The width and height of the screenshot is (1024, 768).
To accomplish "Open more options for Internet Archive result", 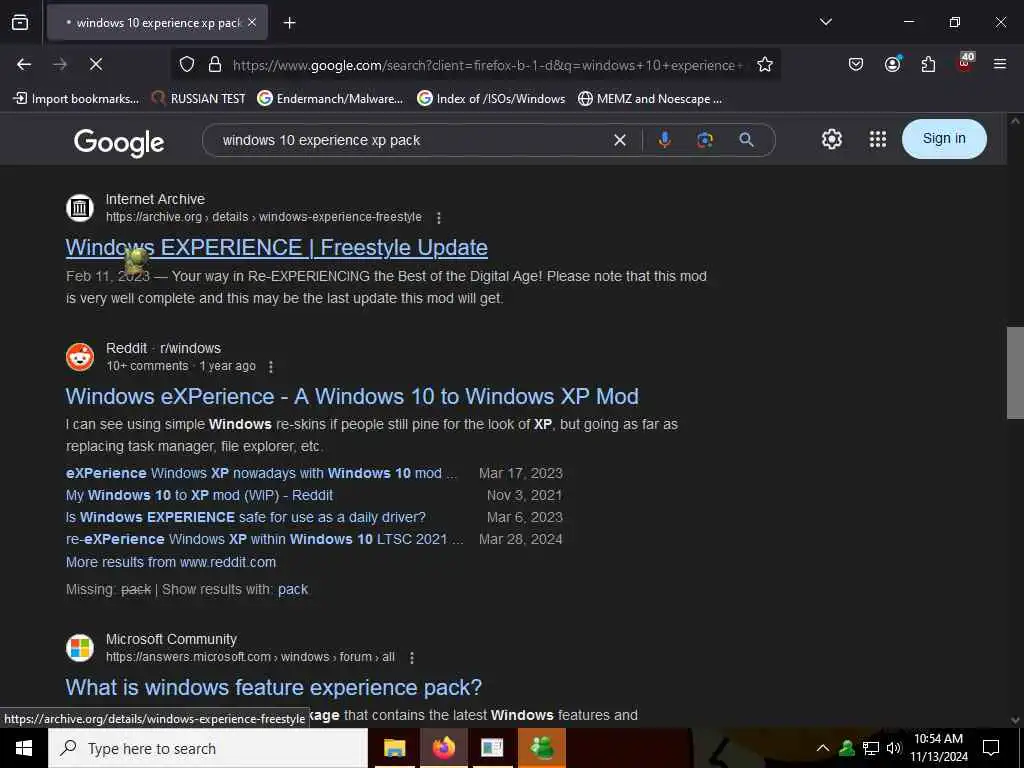I will coord(439,217).
